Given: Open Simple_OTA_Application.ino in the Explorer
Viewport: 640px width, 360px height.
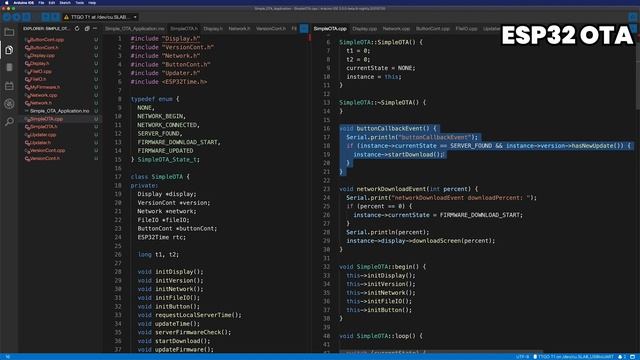Looking at the screenshot, I should click(x=61, y=111).
